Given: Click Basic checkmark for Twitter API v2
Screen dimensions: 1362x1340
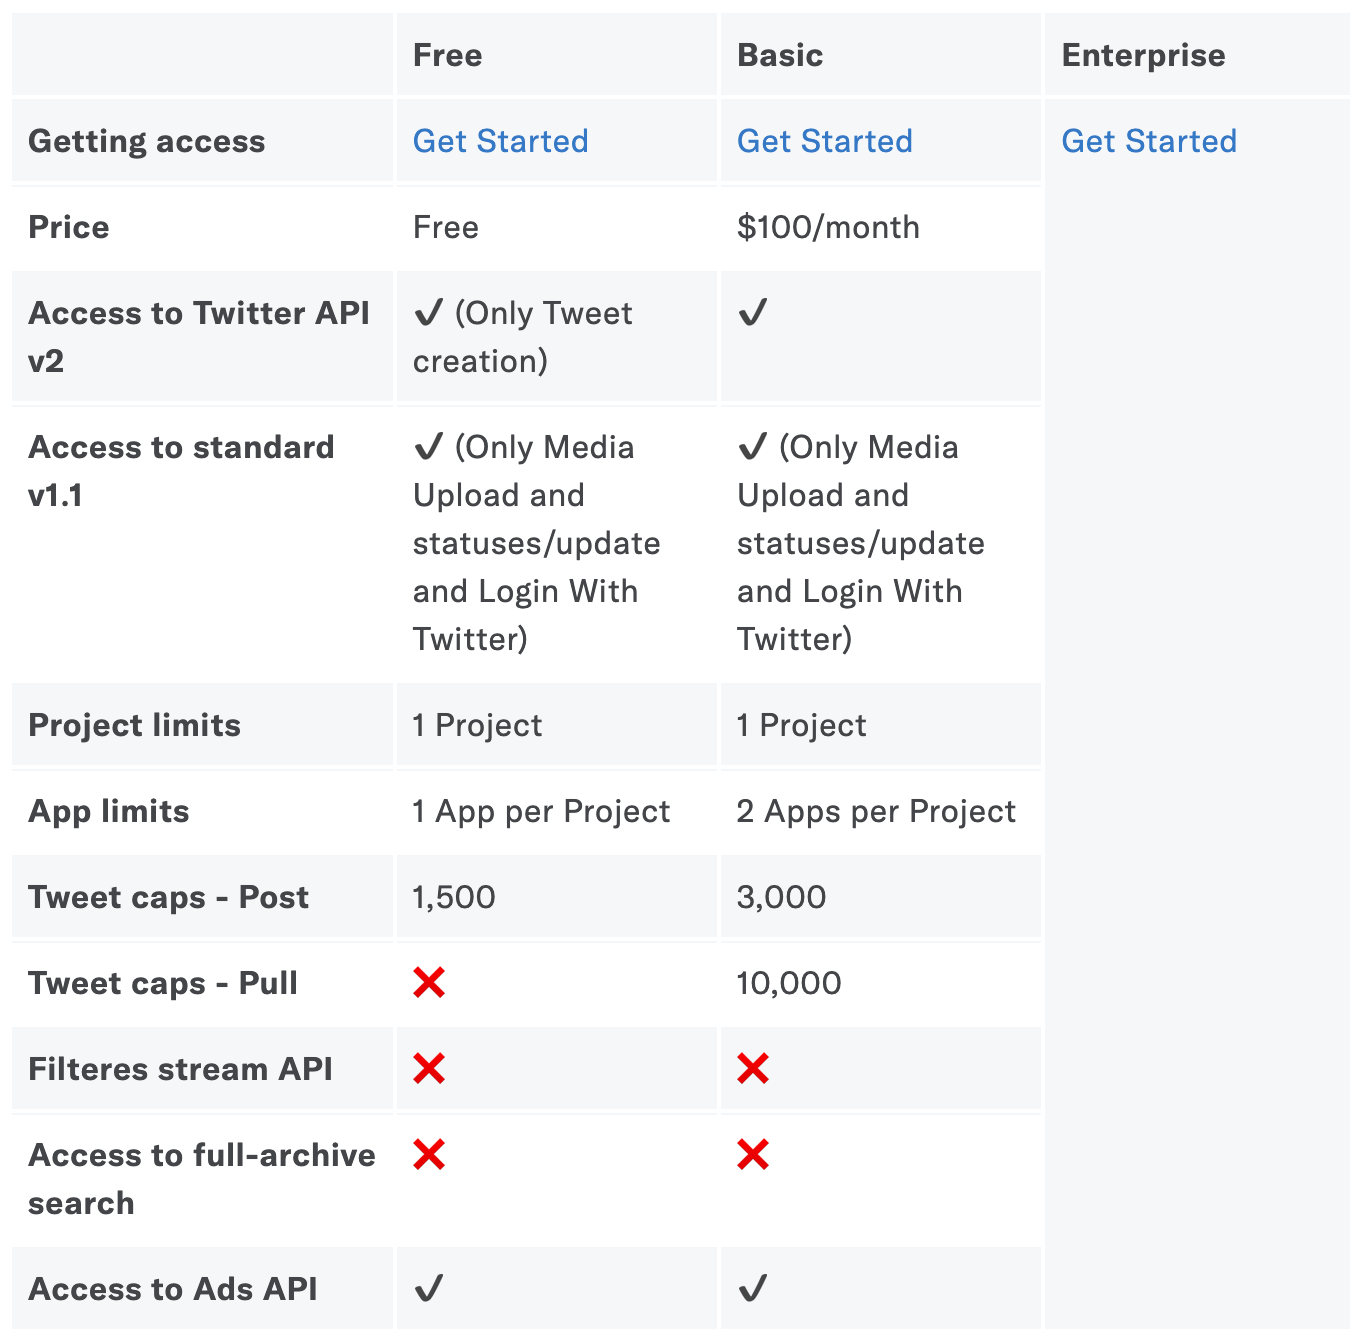Looking at the screenshot, I should pyautogui.click(x=752, y=312).
